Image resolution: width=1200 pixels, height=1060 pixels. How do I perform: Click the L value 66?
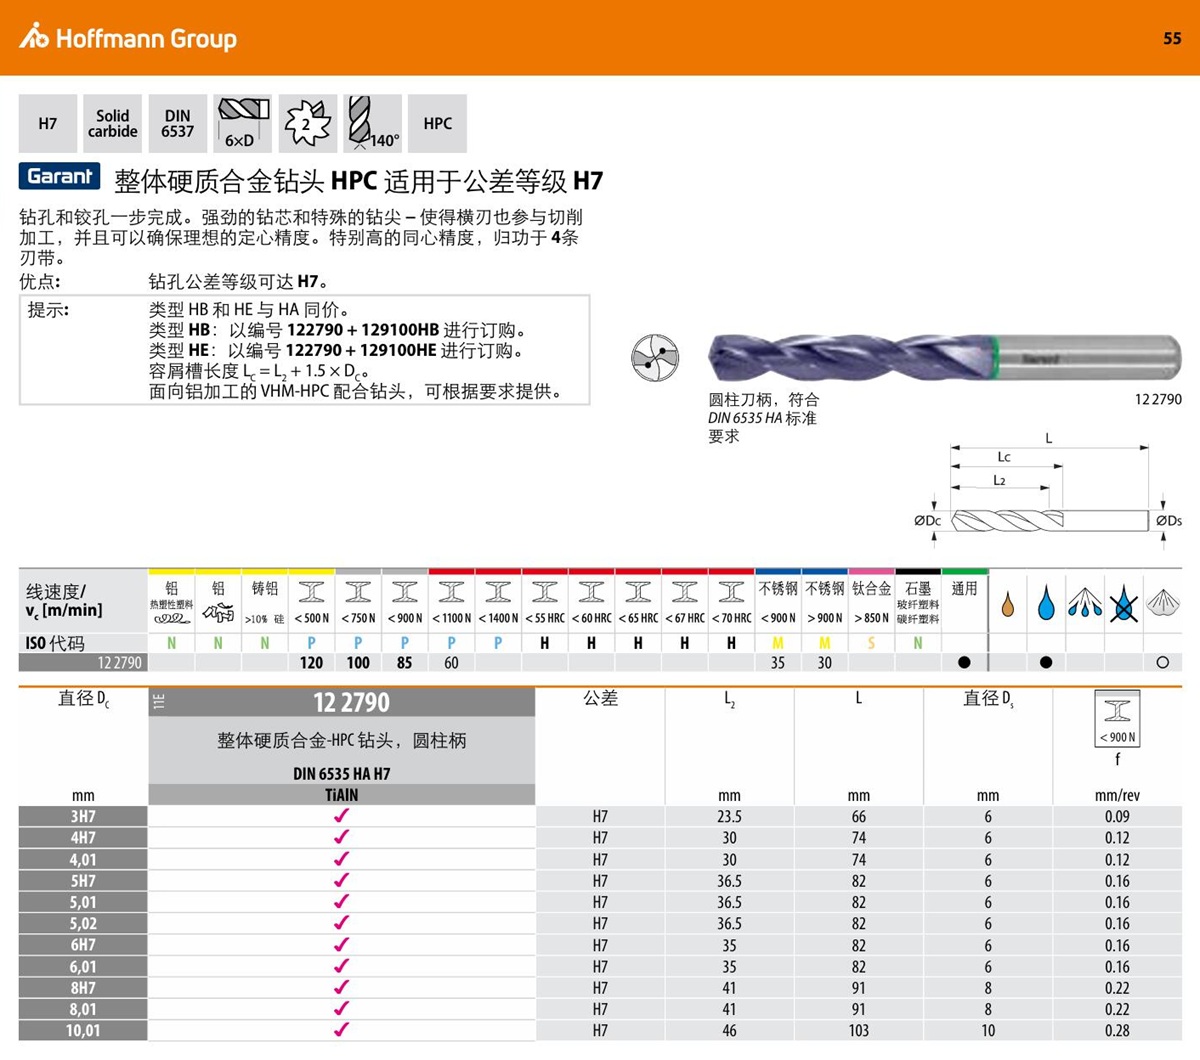858,816
